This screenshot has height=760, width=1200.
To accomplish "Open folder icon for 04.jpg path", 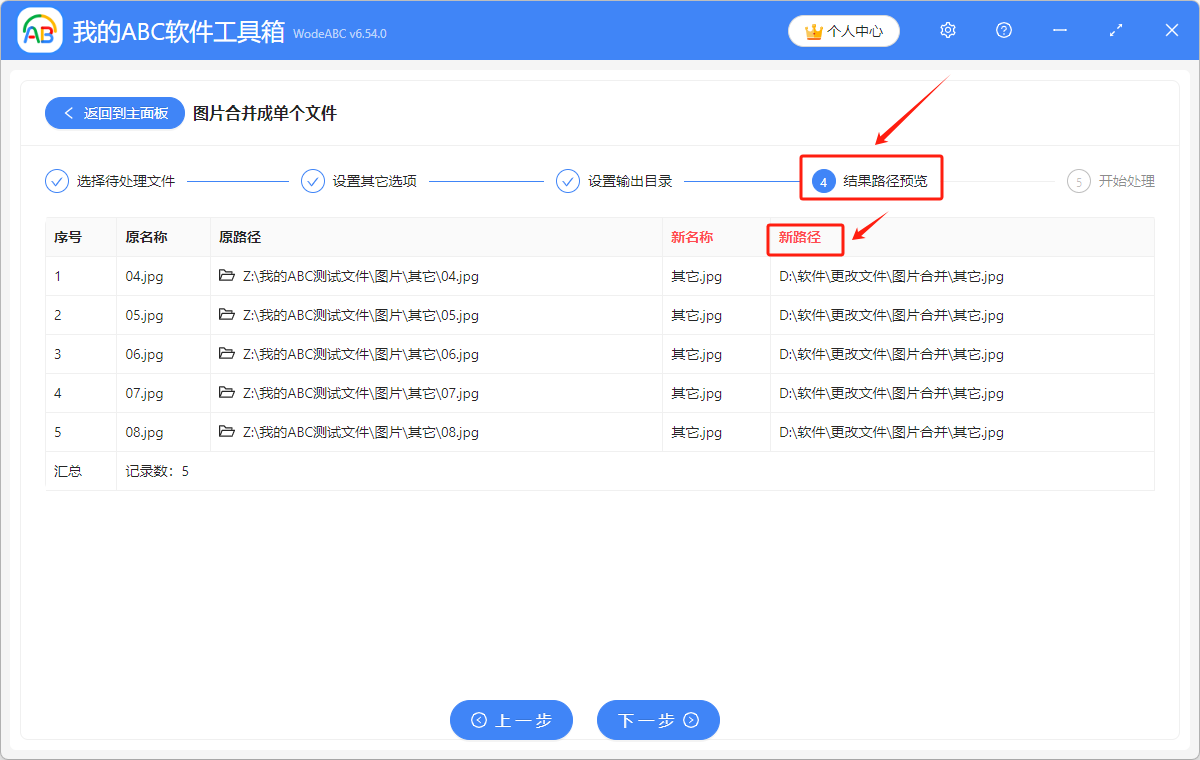I will tap(227, 276).
